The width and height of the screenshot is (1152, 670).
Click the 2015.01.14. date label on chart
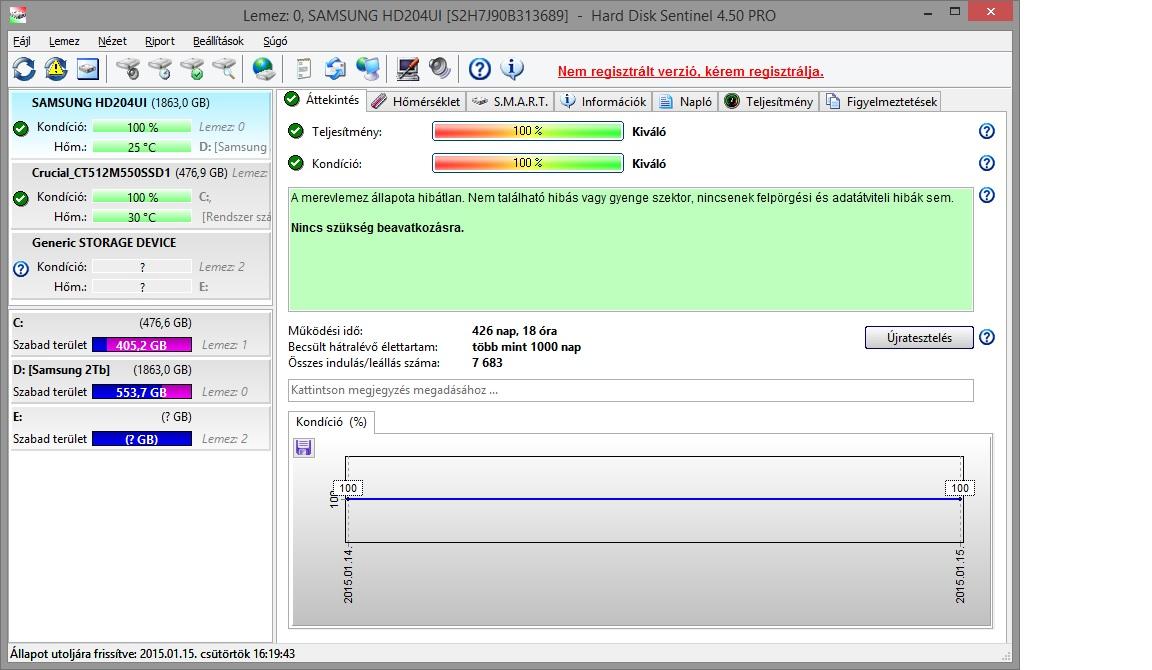348,574
